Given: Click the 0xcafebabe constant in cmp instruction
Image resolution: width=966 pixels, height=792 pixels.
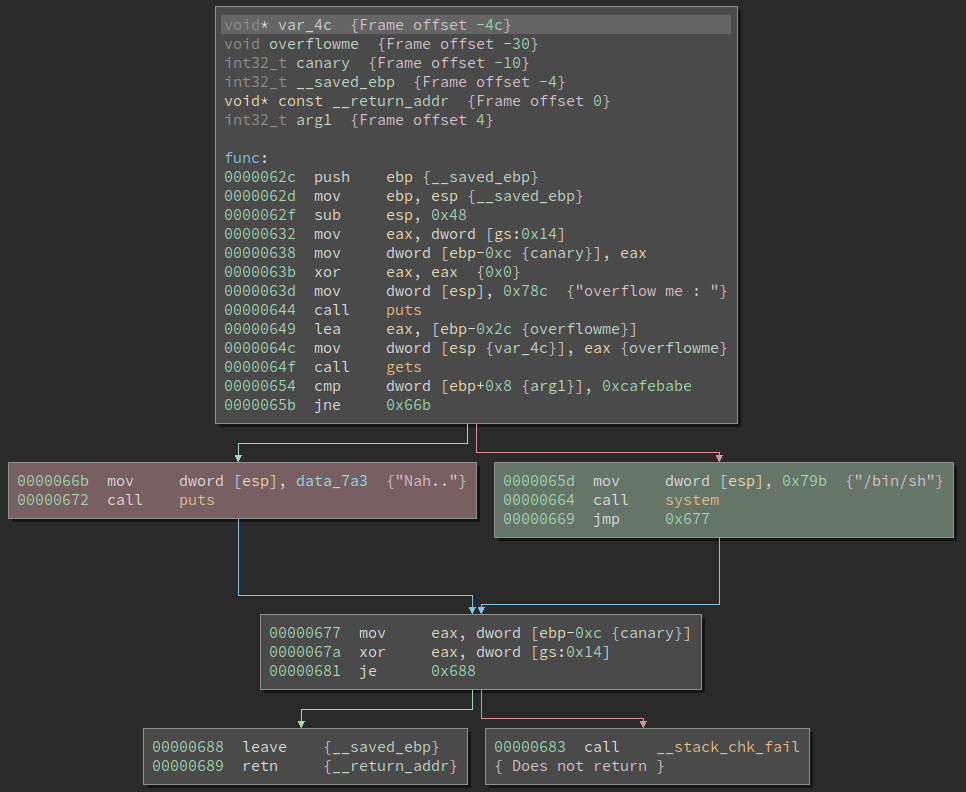Looking at the screenshot, I should pyautogui.click(x=646, y=386).
